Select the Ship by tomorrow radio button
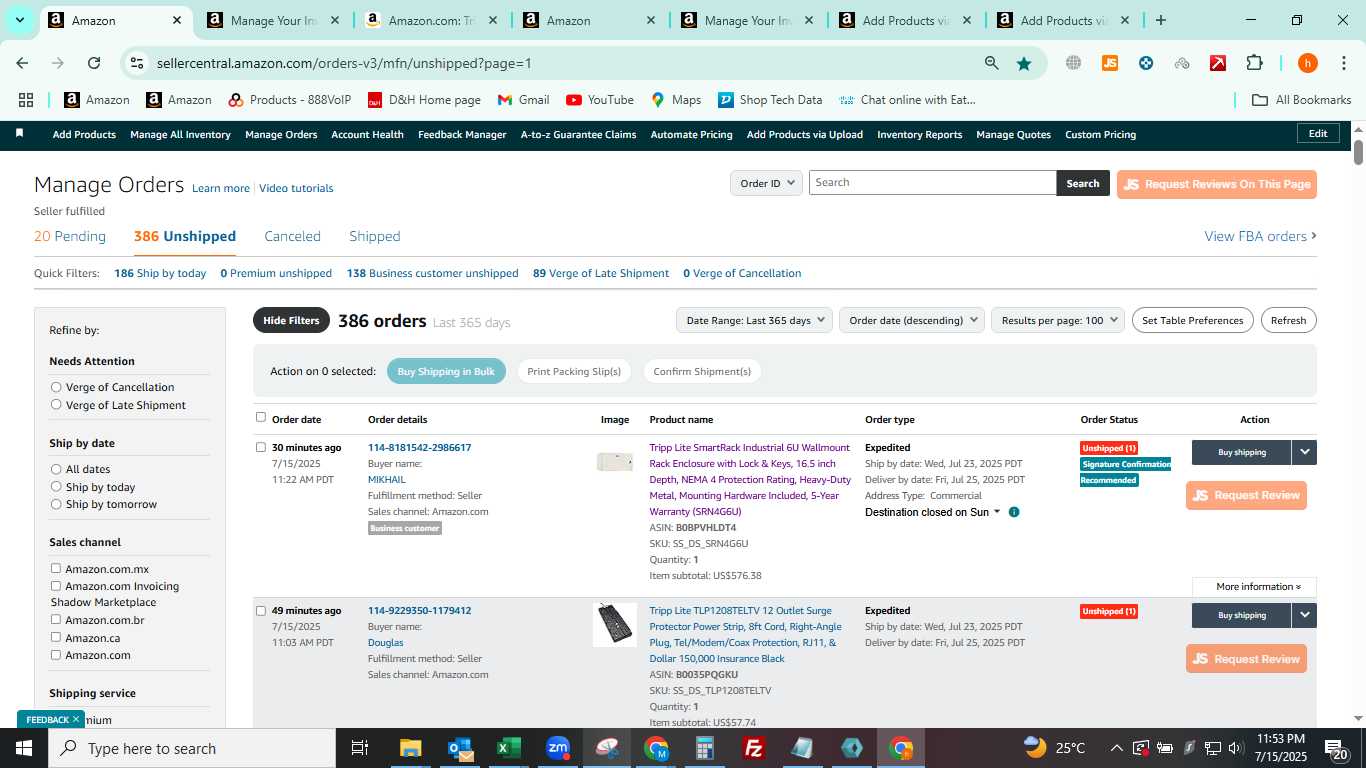1366x768 pixels. [56, 504]
